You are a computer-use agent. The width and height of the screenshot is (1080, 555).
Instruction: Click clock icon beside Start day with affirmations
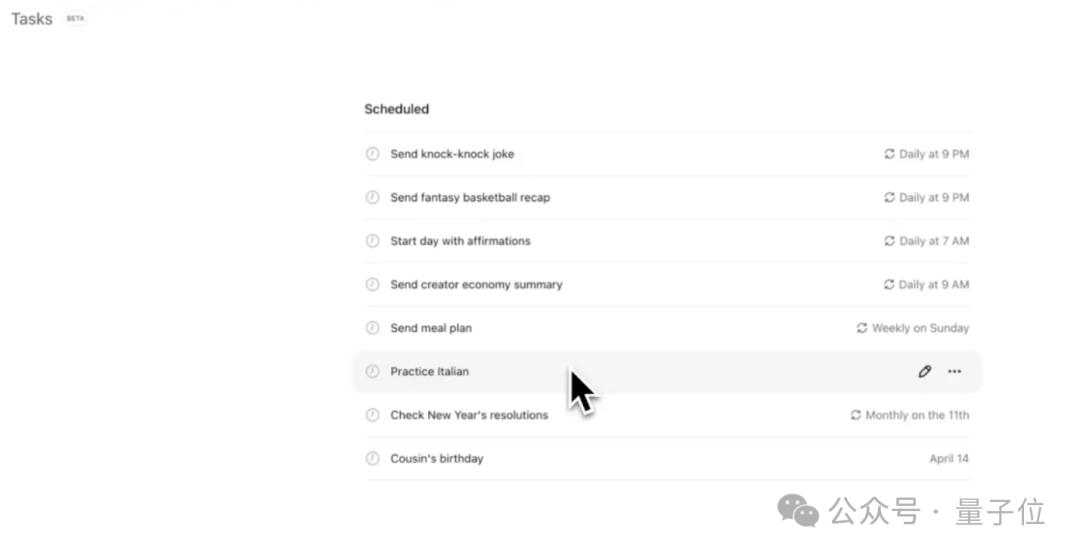pyautogui.click(x=372, y=241)
